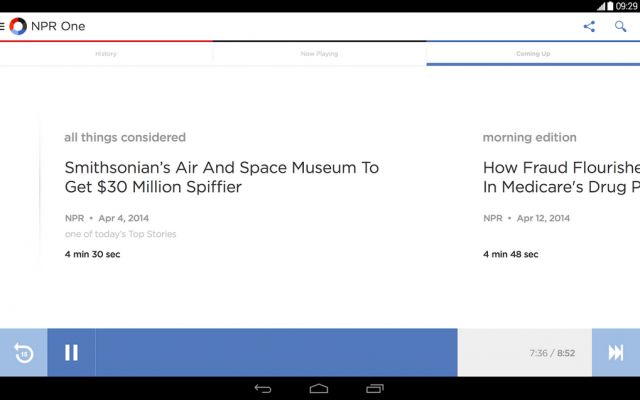Skip to the next story

point(616,353)
